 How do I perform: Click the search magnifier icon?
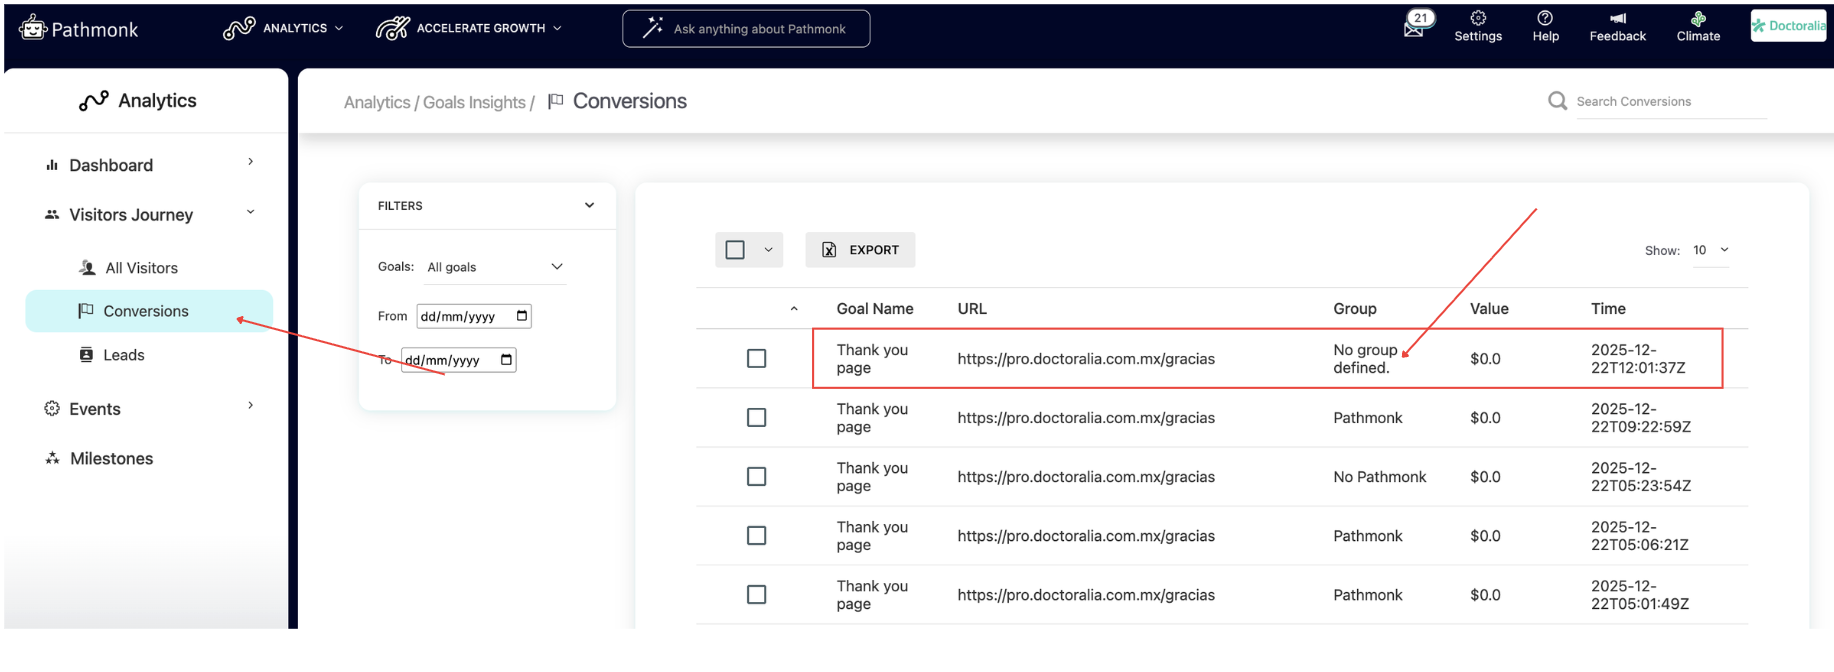[x=1557, y=101]
